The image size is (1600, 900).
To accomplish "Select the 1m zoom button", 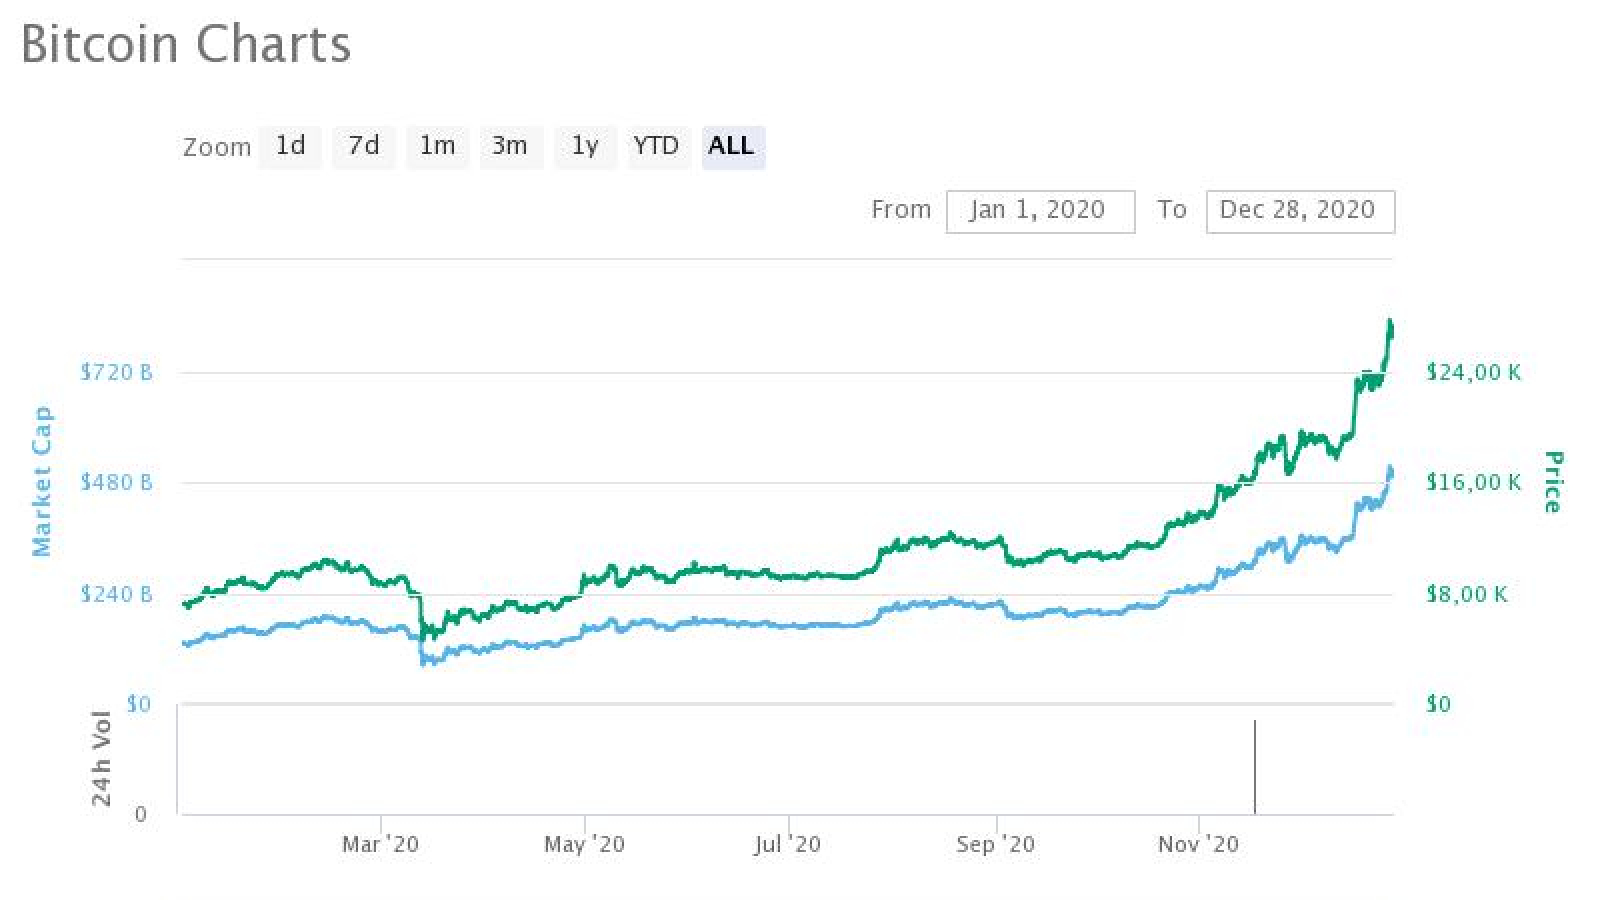I will click(438, 147).
